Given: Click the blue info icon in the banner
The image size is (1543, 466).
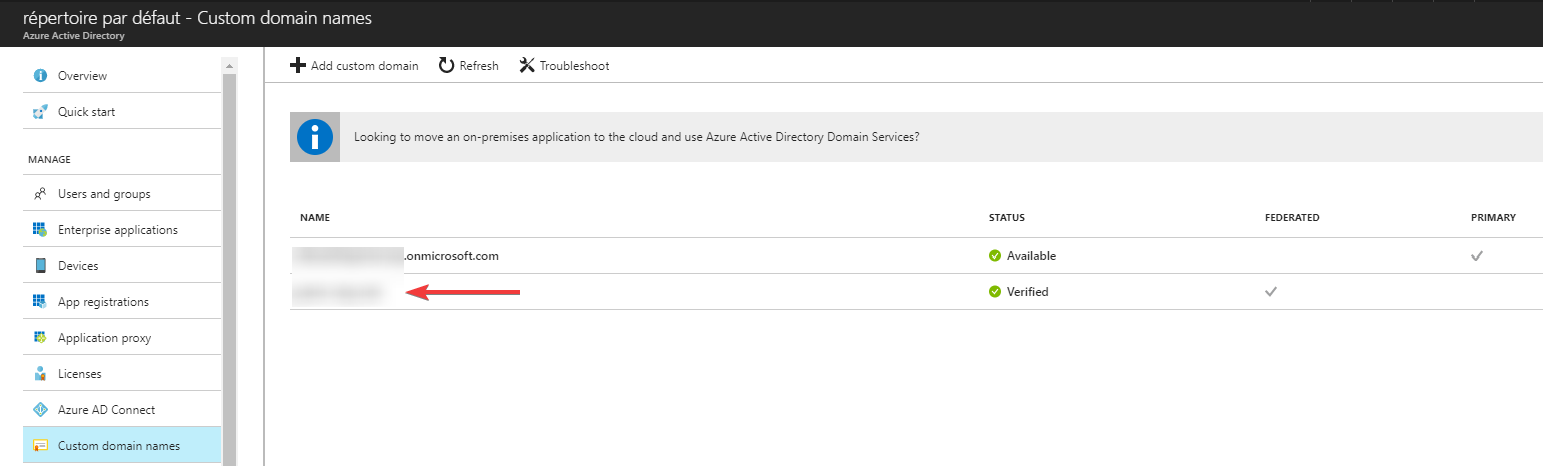Looking at the screenshot, I should (316, 137).
